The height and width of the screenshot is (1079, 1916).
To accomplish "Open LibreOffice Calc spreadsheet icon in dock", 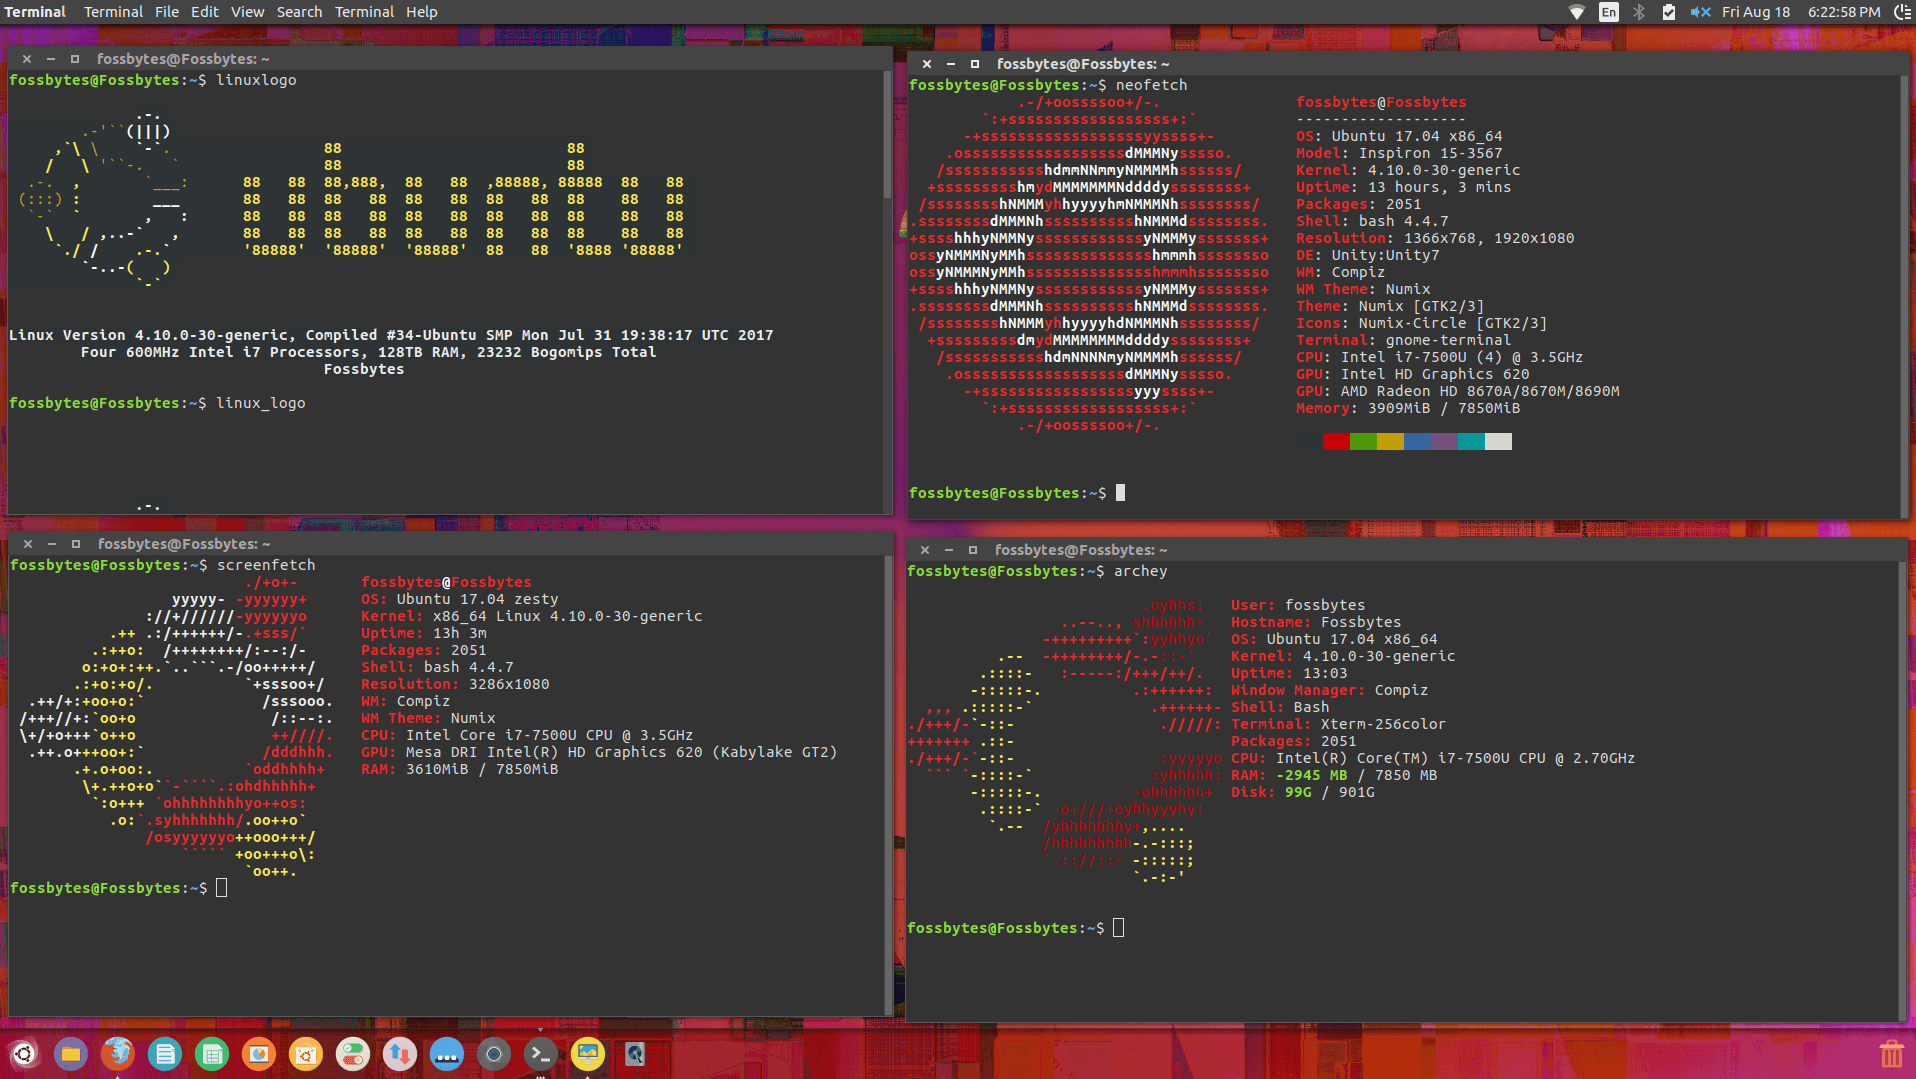I will 212,1054.
